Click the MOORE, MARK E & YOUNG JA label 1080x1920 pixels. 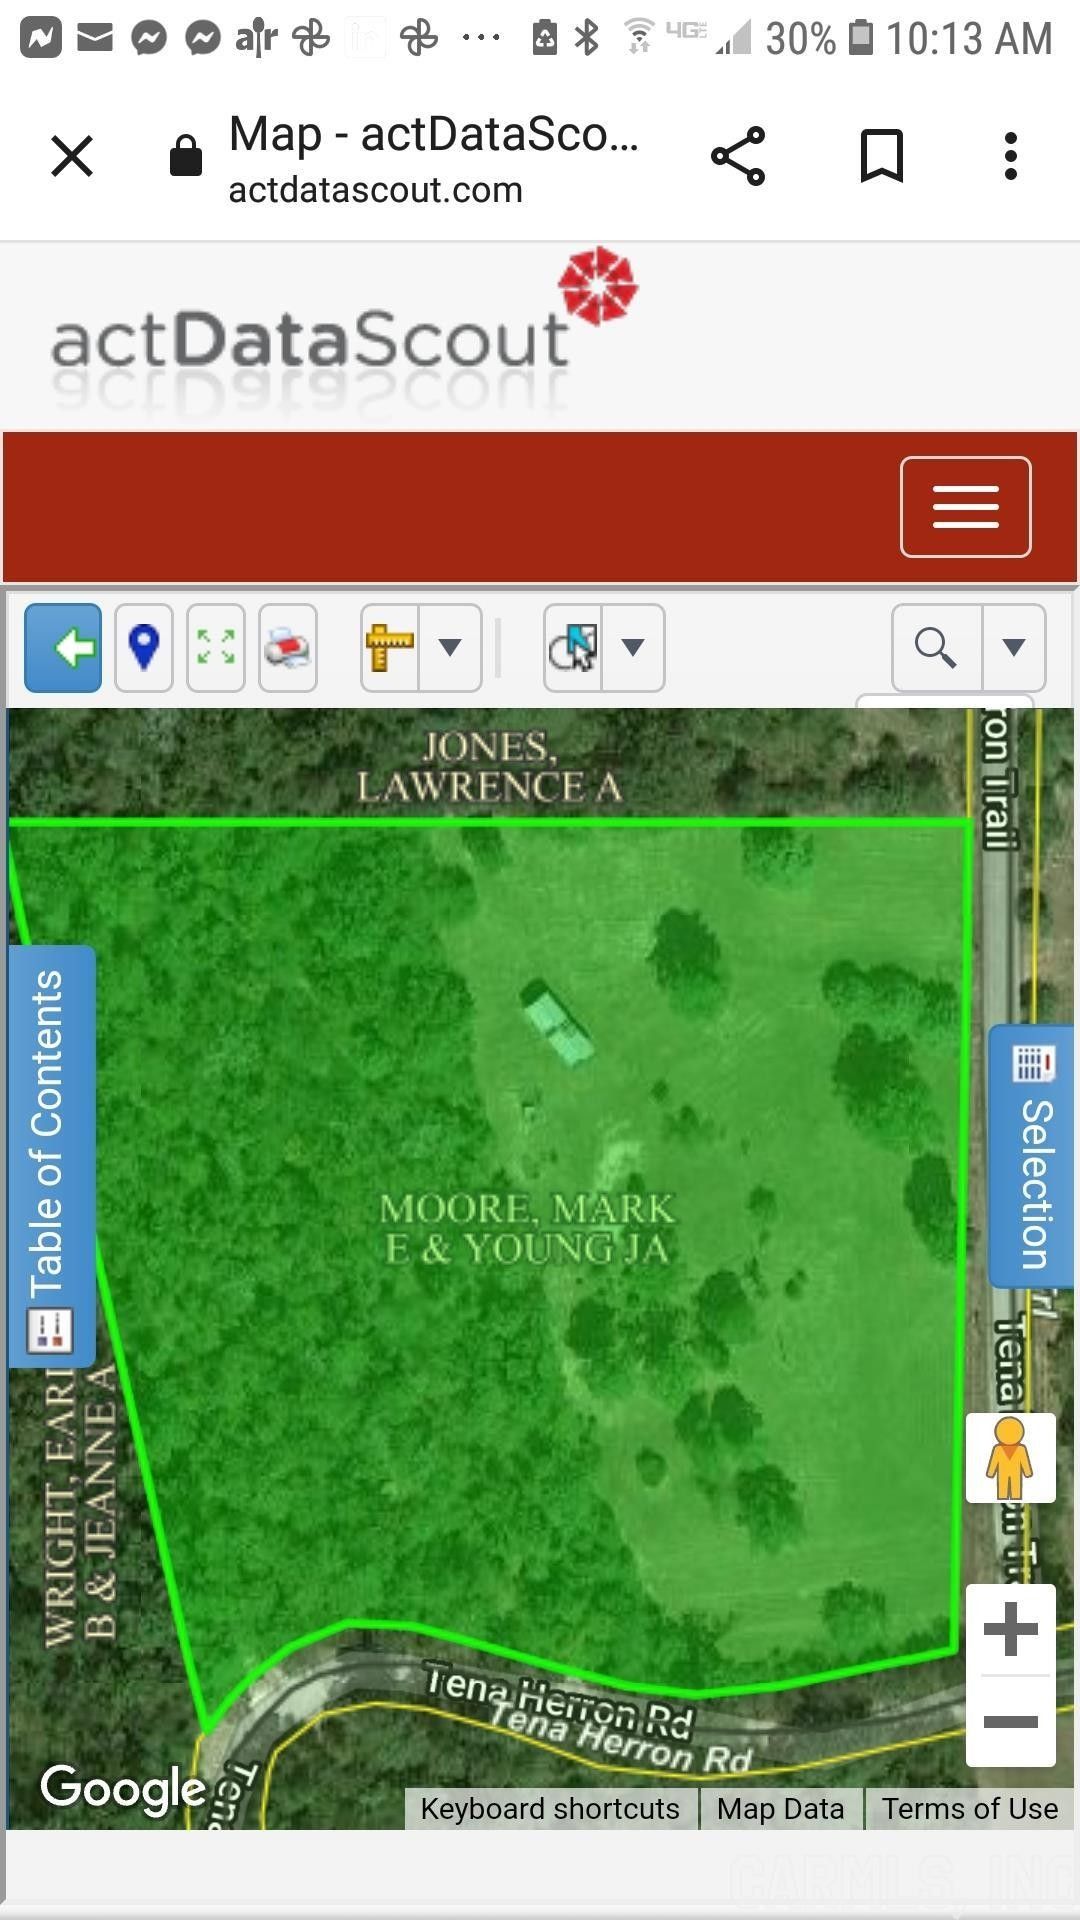(528, 1228)
